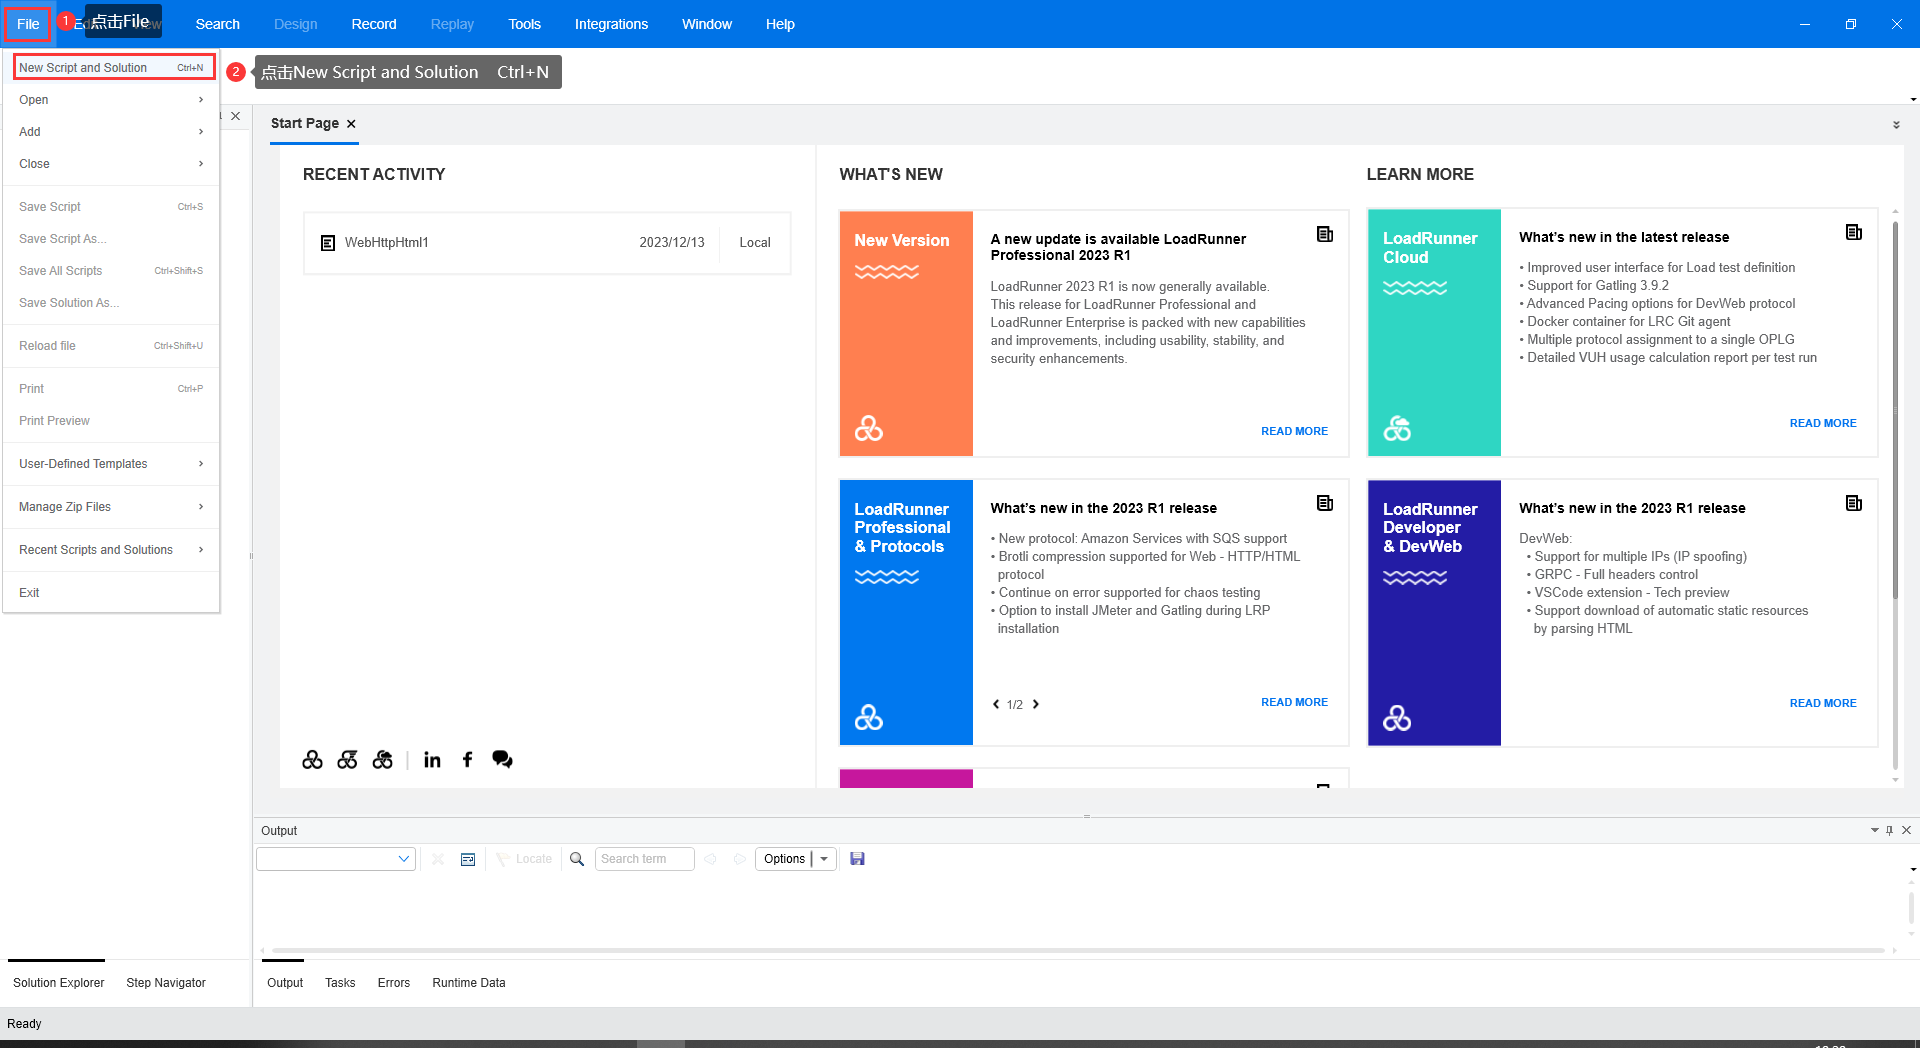Open the document icon on the New Version card
This screenshot has height=1048, width=1920.
1325,234
